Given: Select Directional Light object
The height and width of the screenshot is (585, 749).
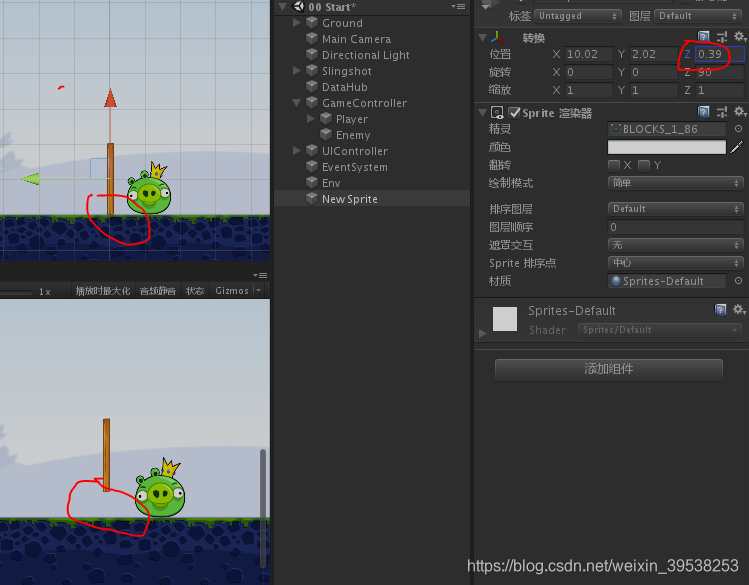Looking at the screenshot, I should [x=365, y=55].
